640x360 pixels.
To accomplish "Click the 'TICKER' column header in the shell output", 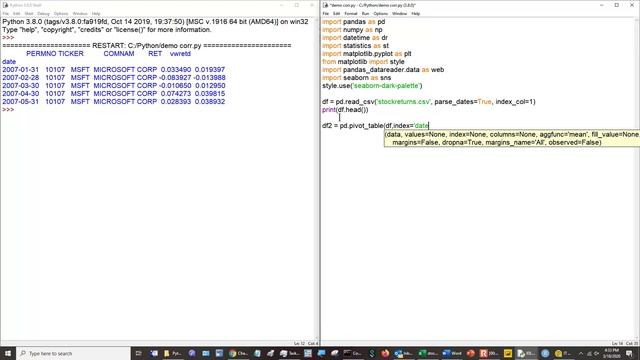I will (71, 54).
